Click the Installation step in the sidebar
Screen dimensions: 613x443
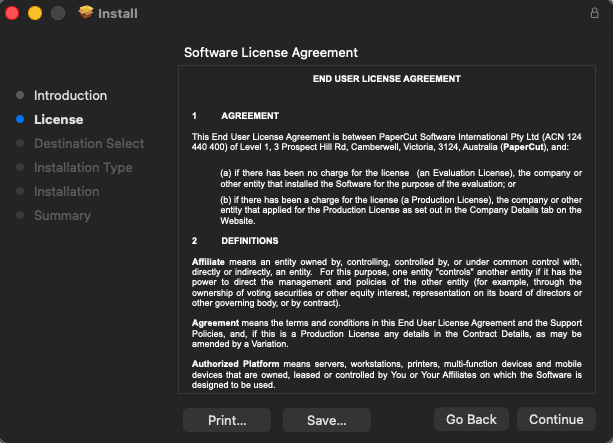click(66, 192)
